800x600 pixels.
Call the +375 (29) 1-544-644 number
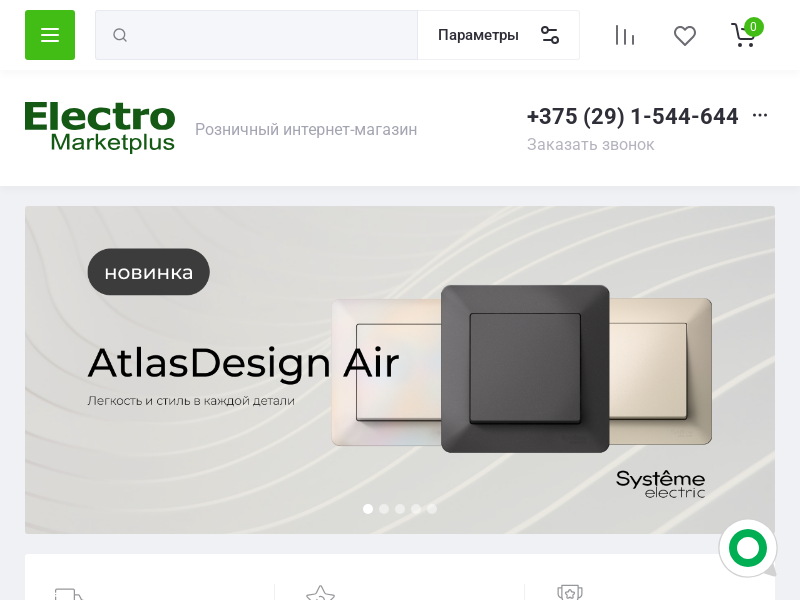[633, 116]
